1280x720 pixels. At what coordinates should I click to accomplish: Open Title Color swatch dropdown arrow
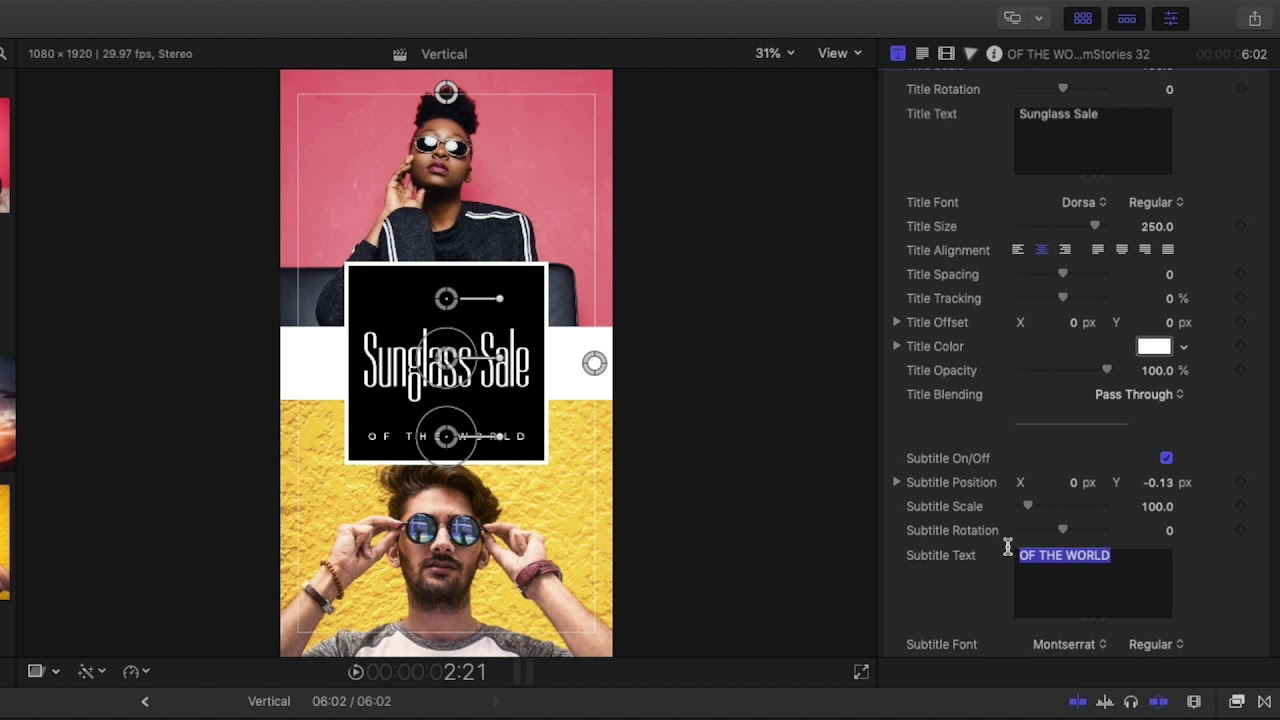[1183, 347]
